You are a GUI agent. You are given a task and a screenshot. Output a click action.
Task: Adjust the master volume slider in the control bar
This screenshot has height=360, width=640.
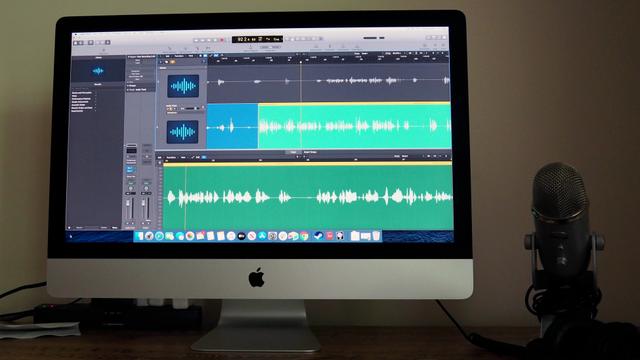click(x=373, y=38)
